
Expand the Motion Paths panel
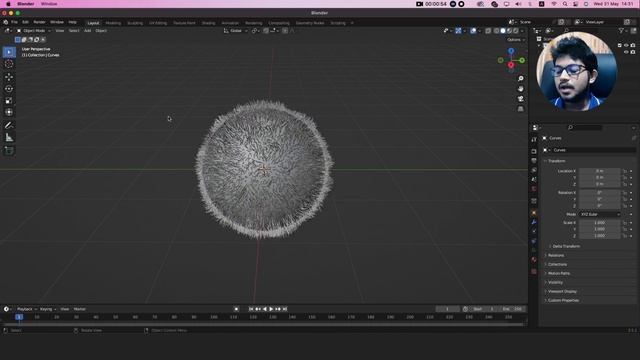click(x=558, y=273)
